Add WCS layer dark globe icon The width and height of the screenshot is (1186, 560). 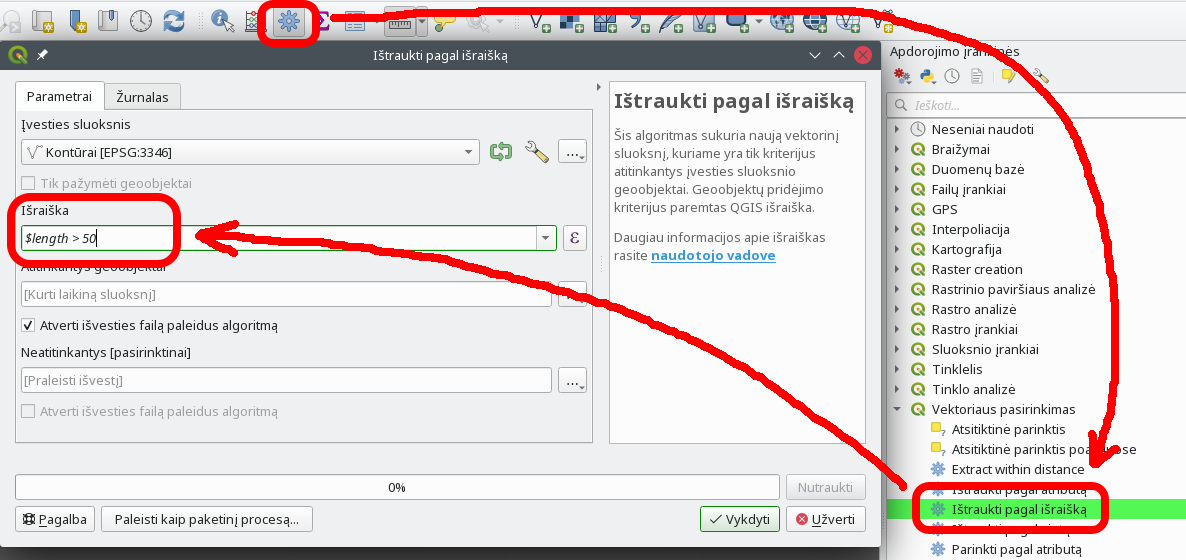click(815, 22)
